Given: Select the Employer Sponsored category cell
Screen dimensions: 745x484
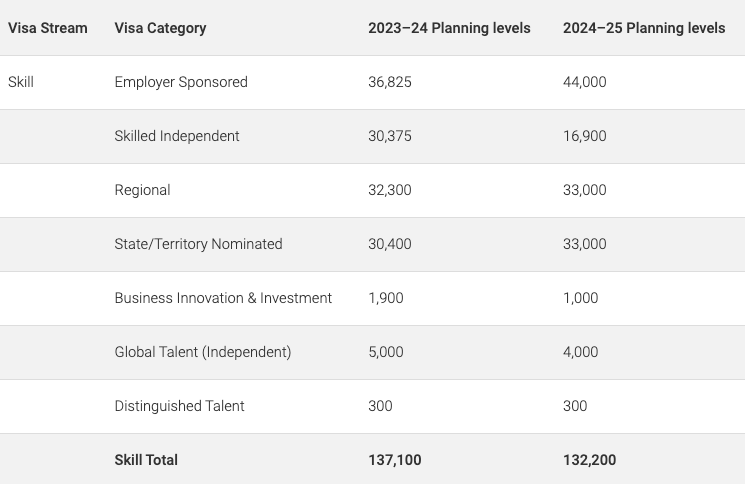Looking at the screenshot, I should (x=181, y=82).
